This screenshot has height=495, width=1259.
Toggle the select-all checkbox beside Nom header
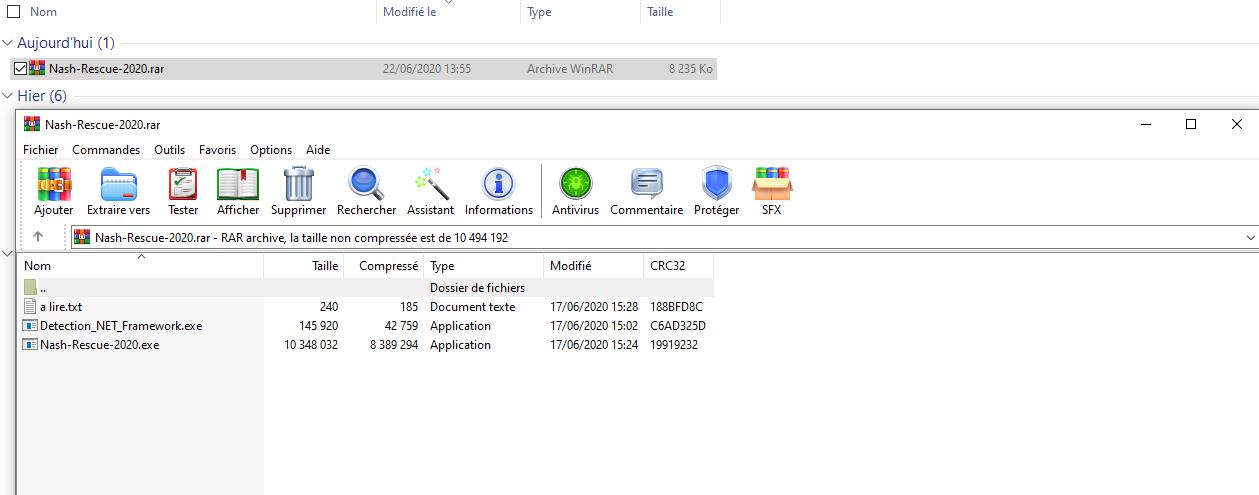point(13,12)
